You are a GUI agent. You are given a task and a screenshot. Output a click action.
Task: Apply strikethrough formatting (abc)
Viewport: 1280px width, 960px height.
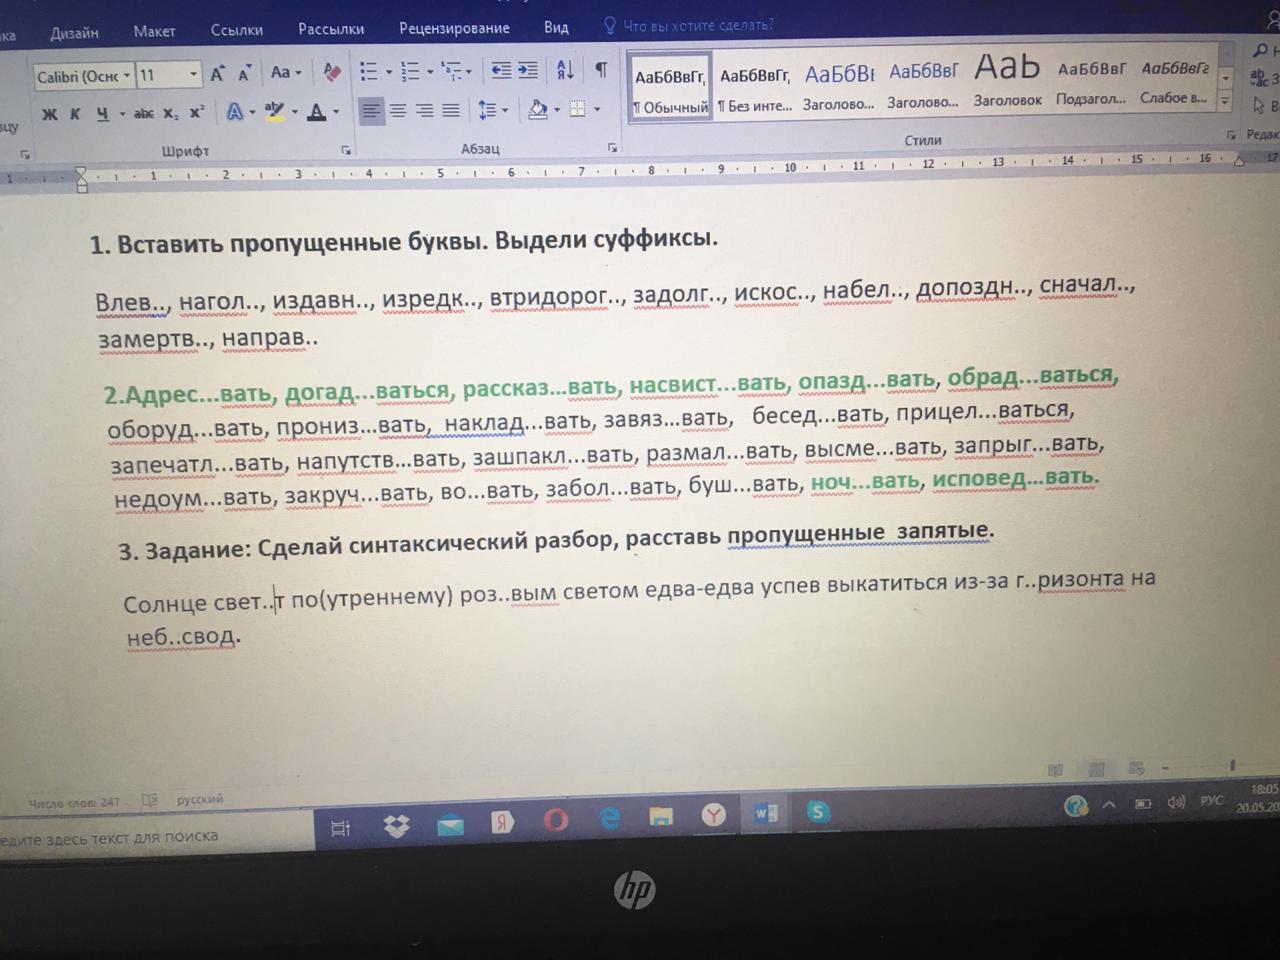tap(144, 114)
